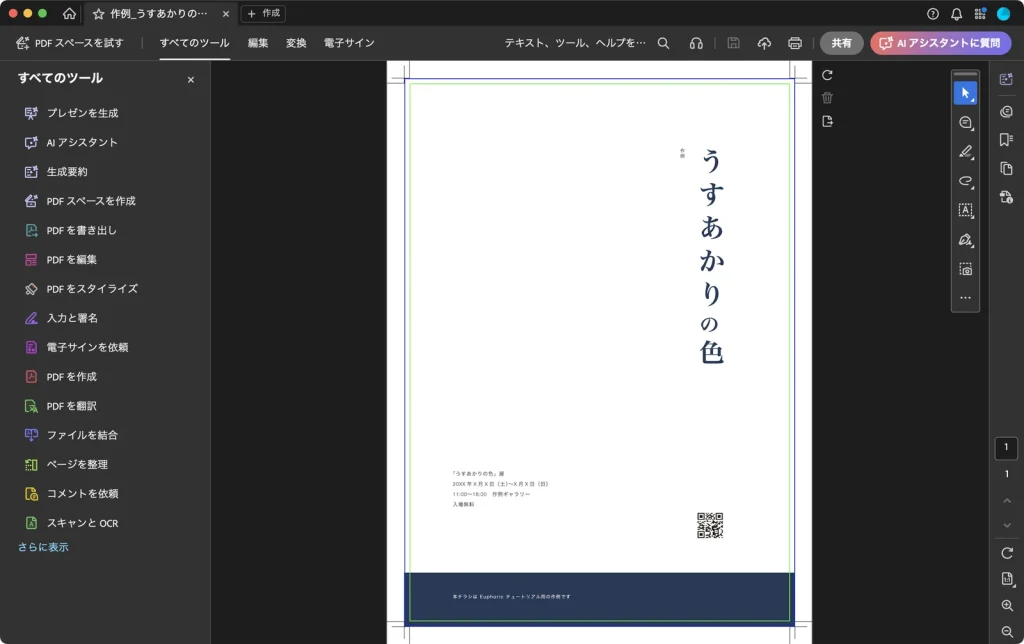
Task: Open PDF スペースを作成 tool
Action: coord(80,201)
